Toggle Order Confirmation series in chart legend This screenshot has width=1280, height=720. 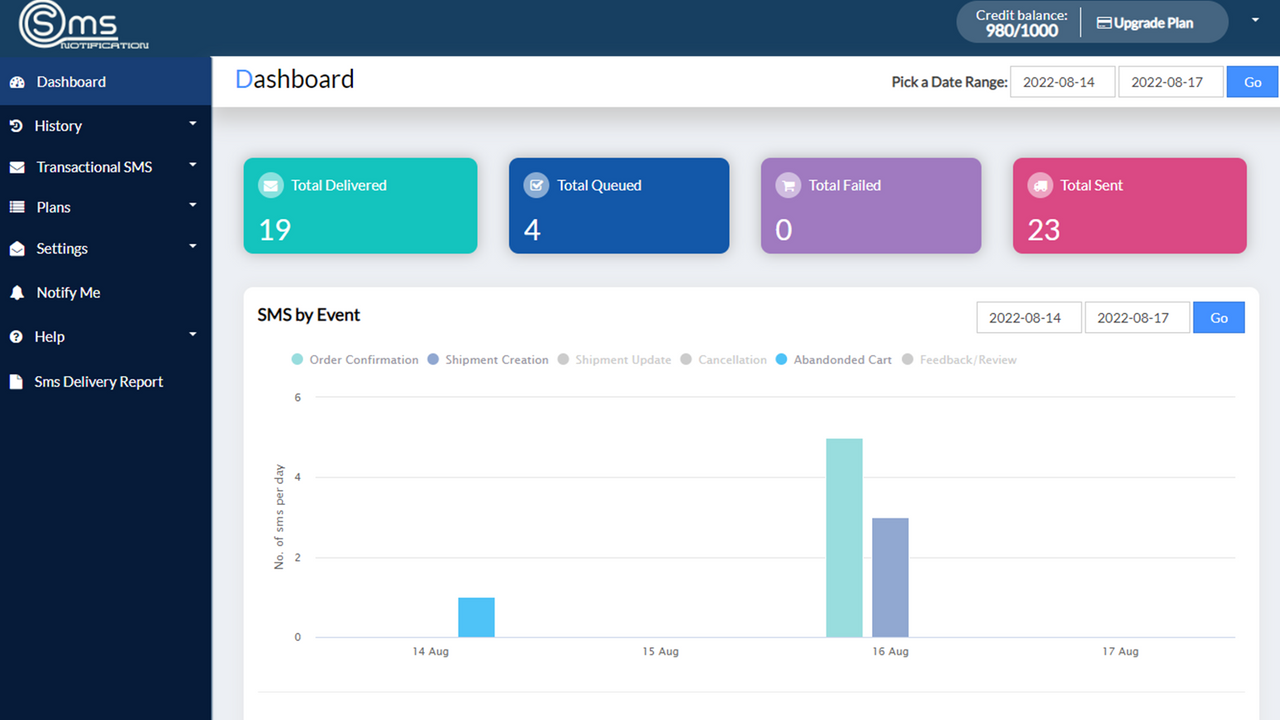(x=355, y=360)
